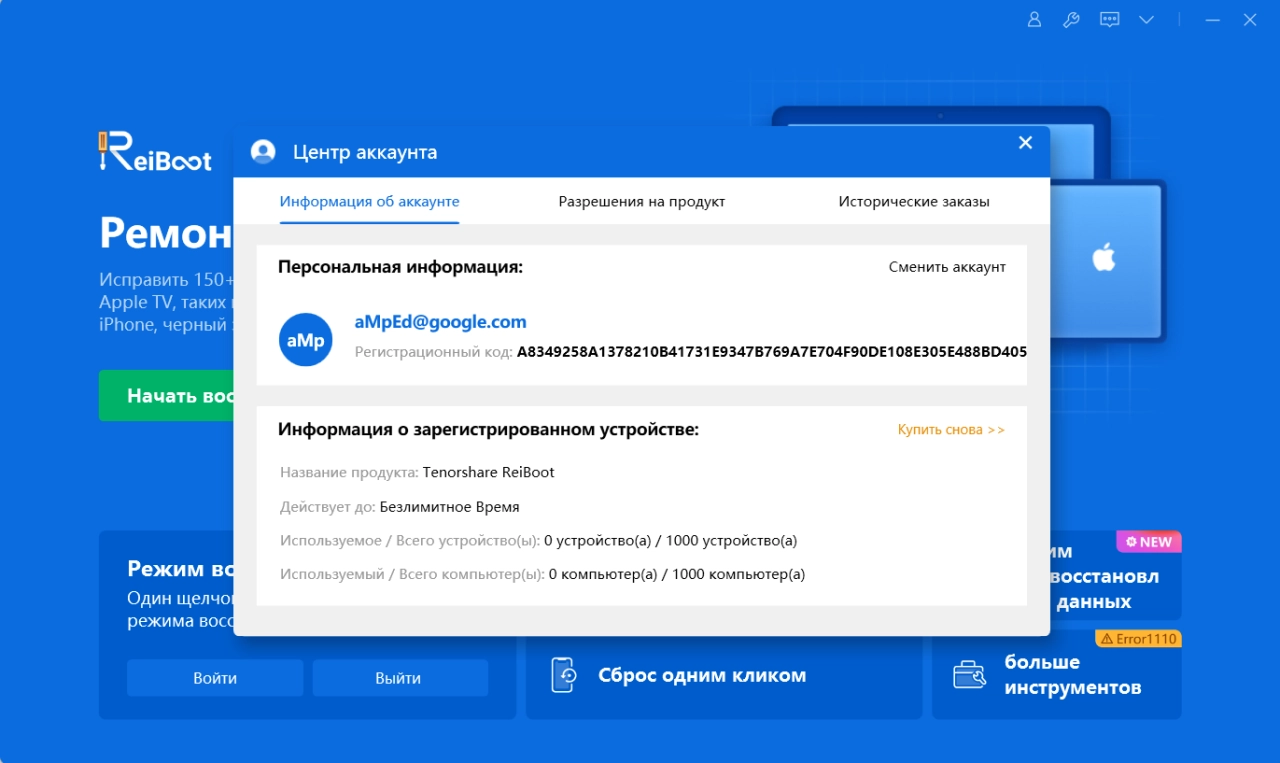Click the Tenorshare ReiBoot product name

pyautogui.click(x=488, y=472)
